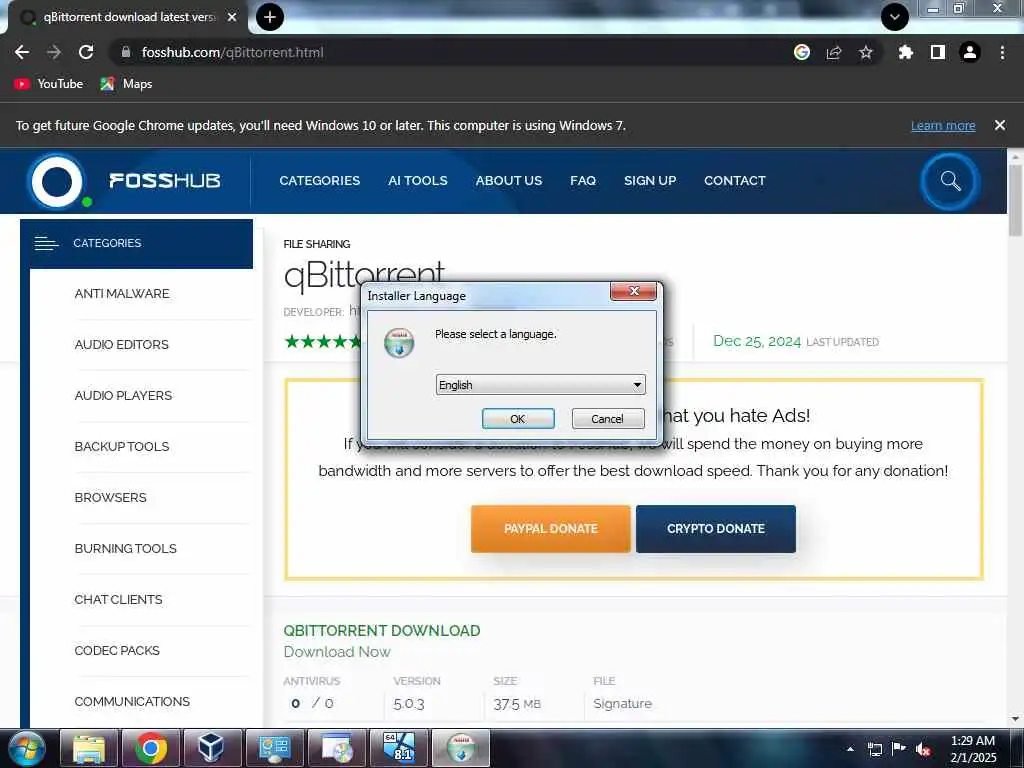Click the site lock icon

(126, 52)
